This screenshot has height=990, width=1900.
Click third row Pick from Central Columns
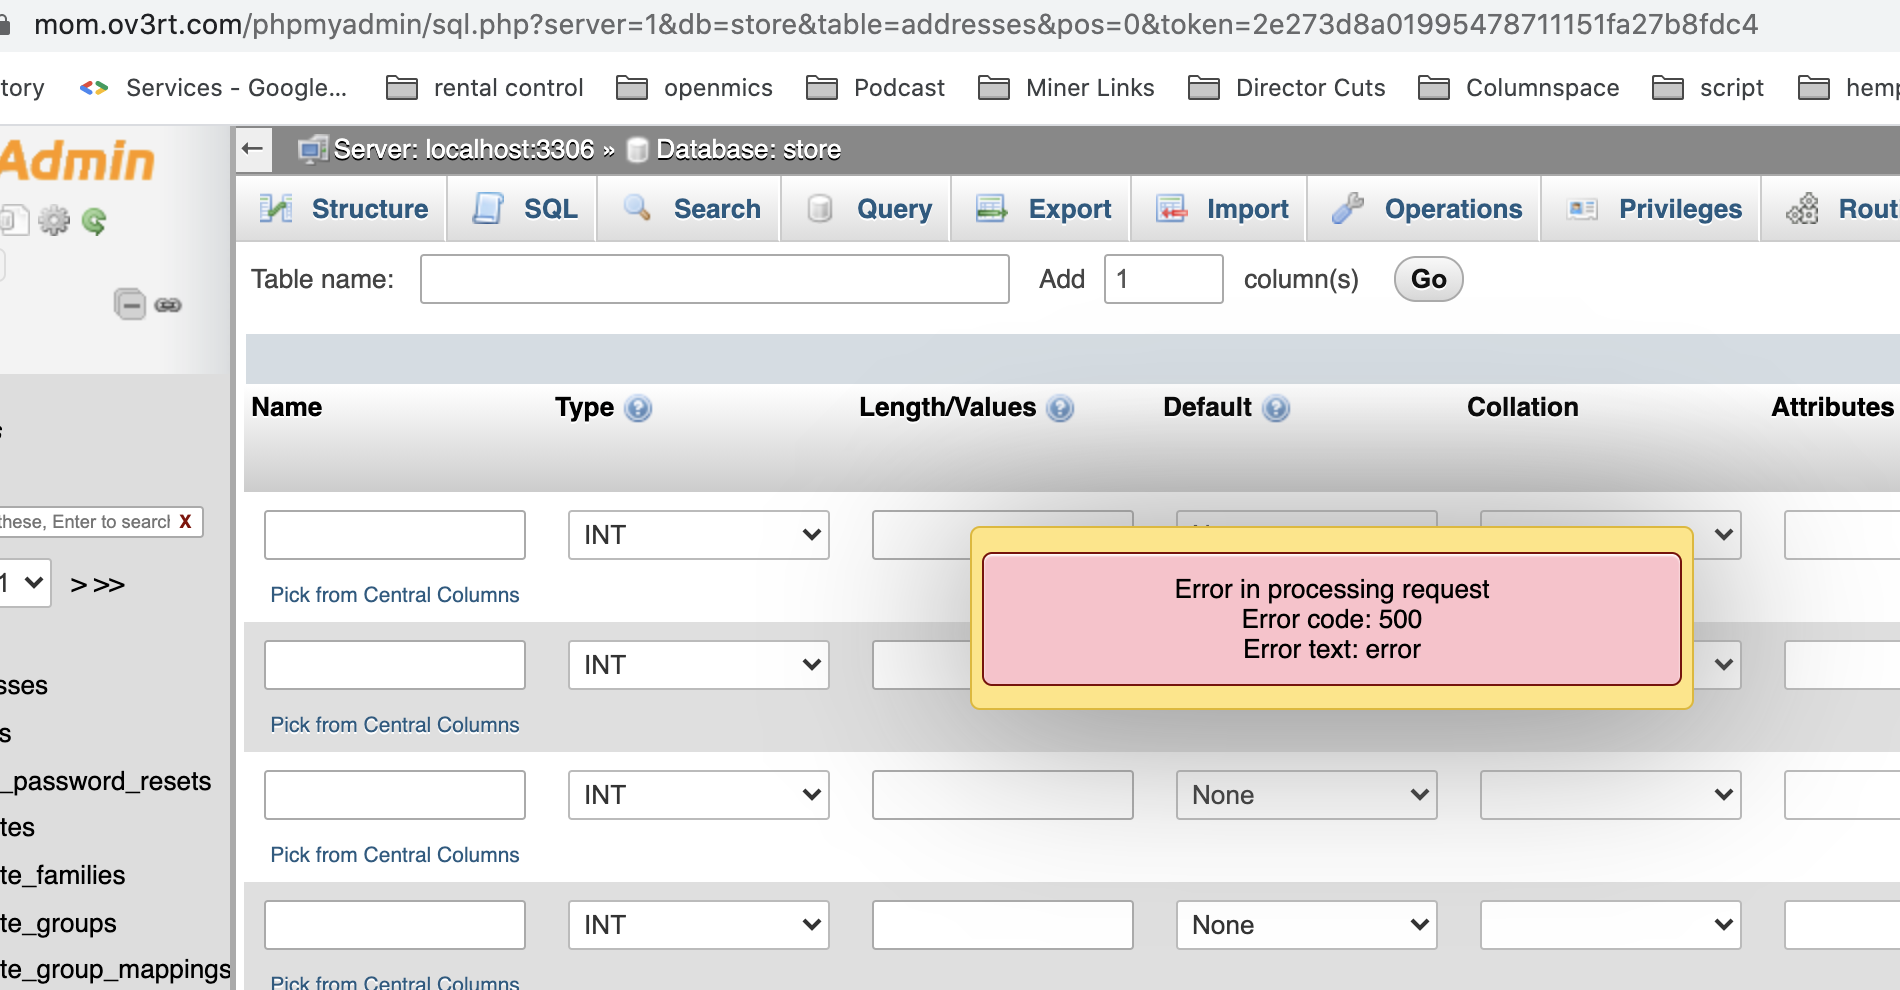395,855
